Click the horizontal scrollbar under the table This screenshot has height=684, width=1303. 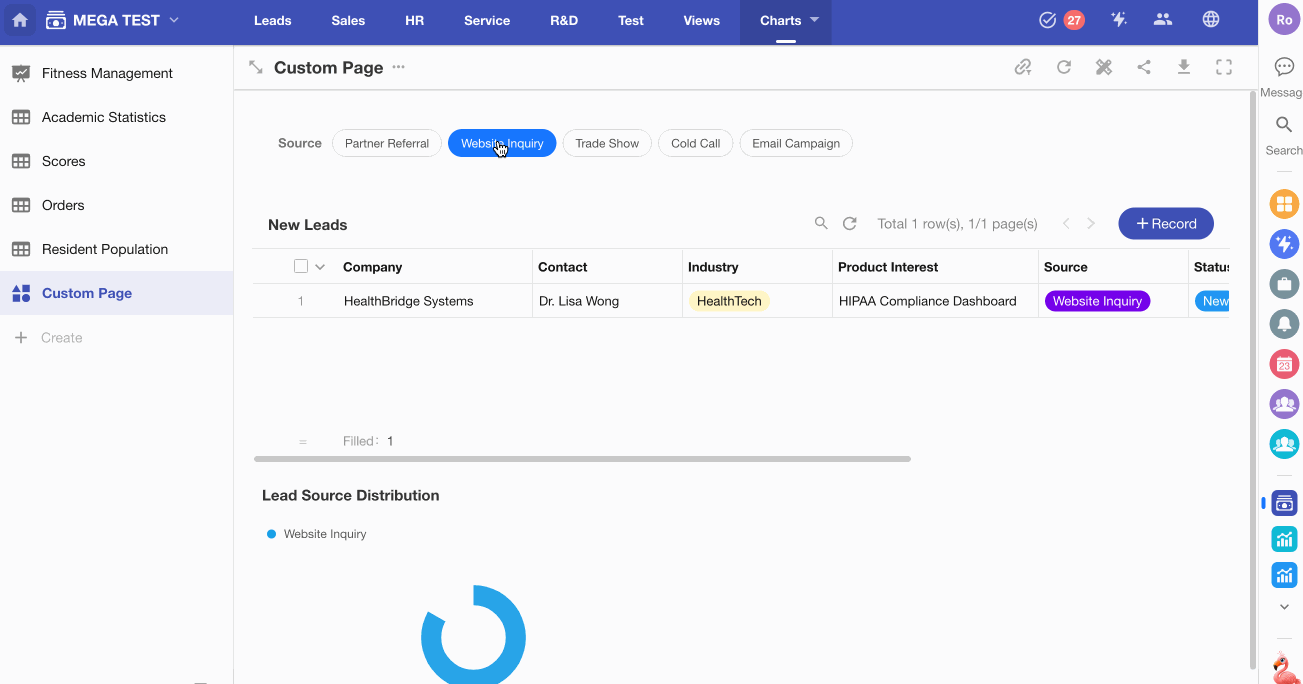pyautogui.click(x=582, y=459)
